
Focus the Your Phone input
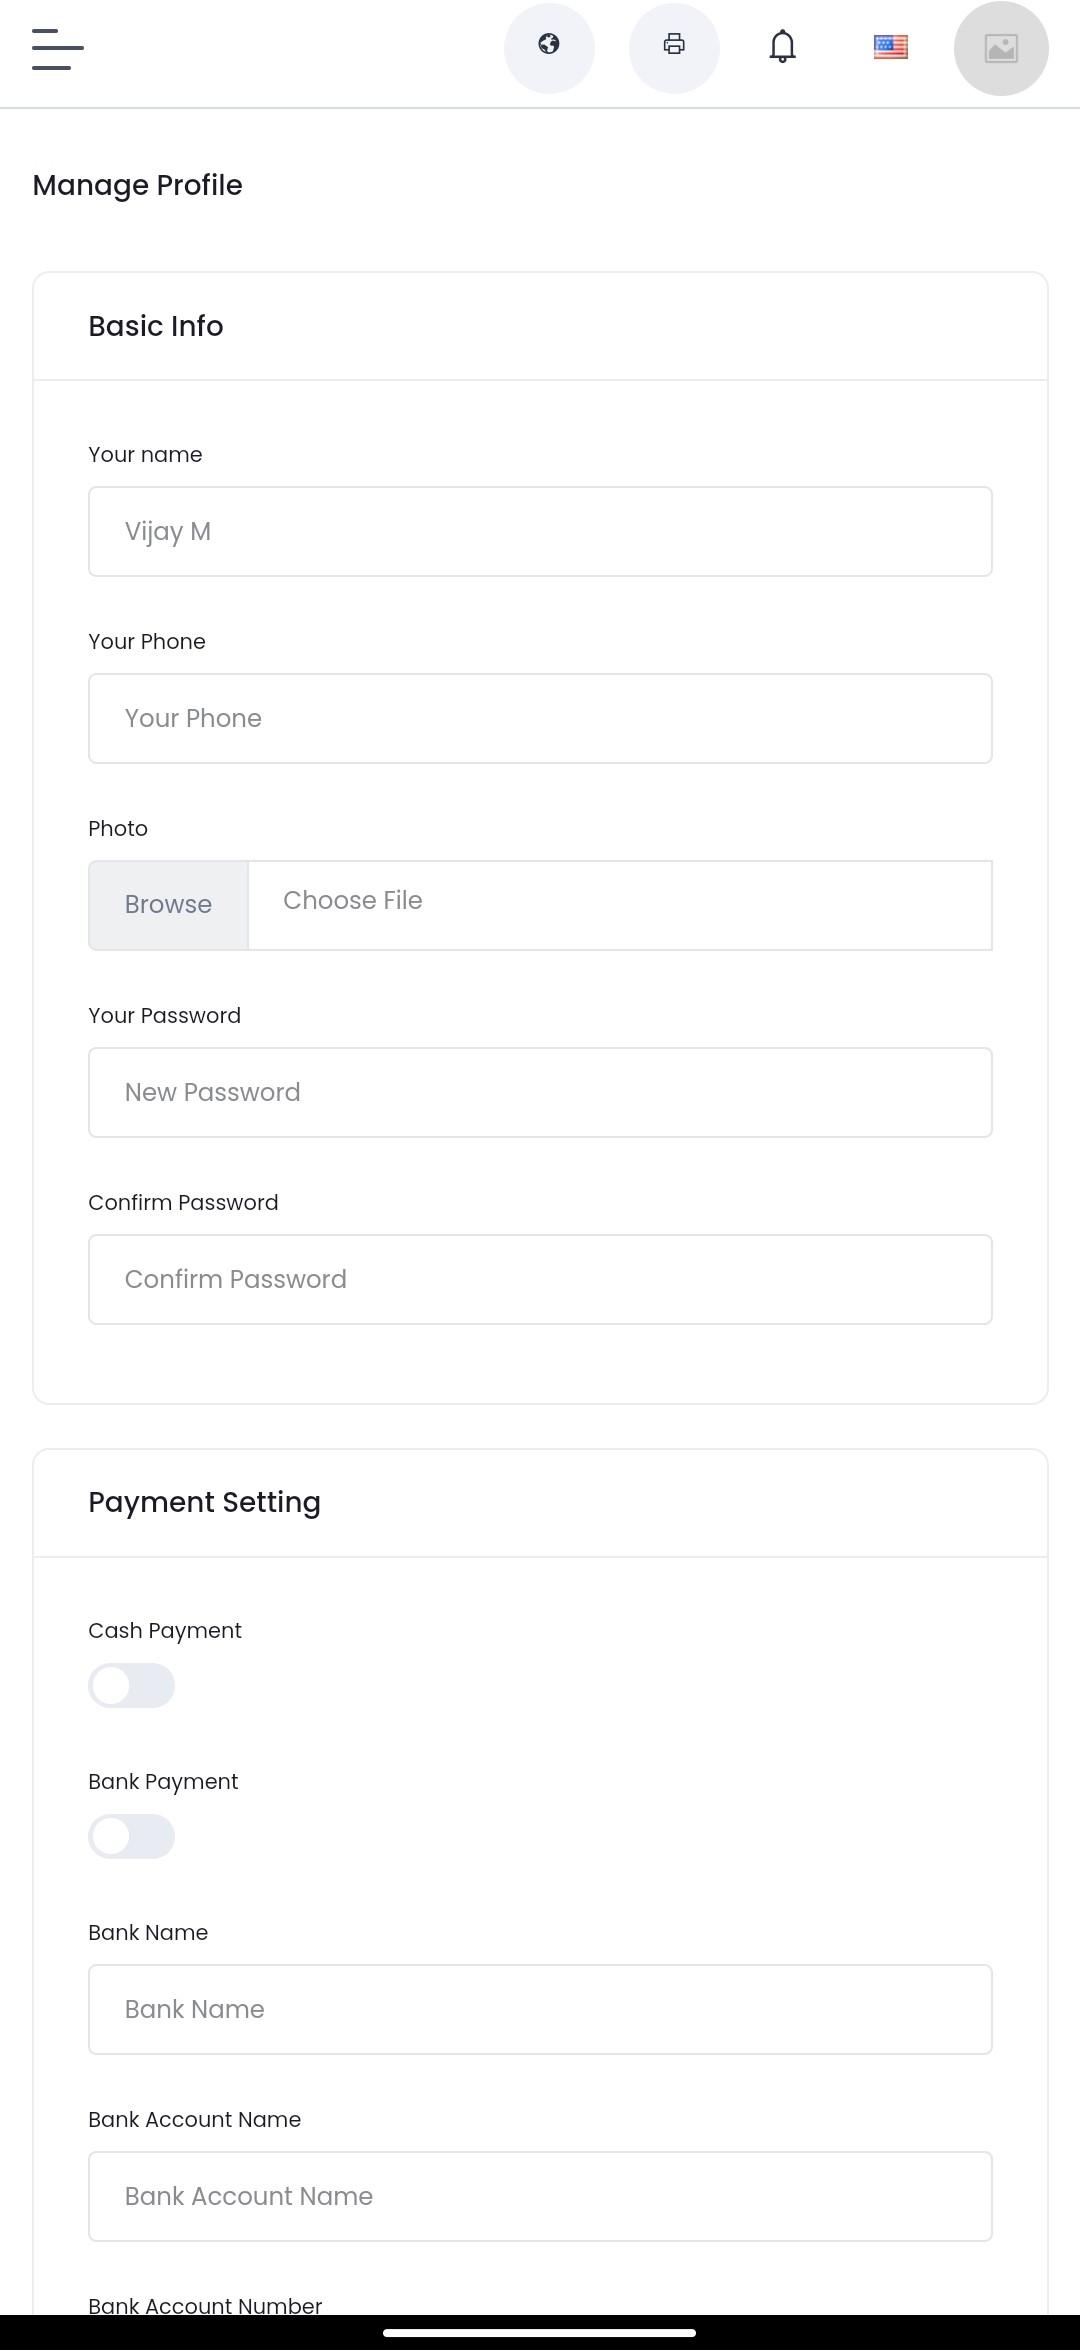pyautogui.click(x=540, y=719)
